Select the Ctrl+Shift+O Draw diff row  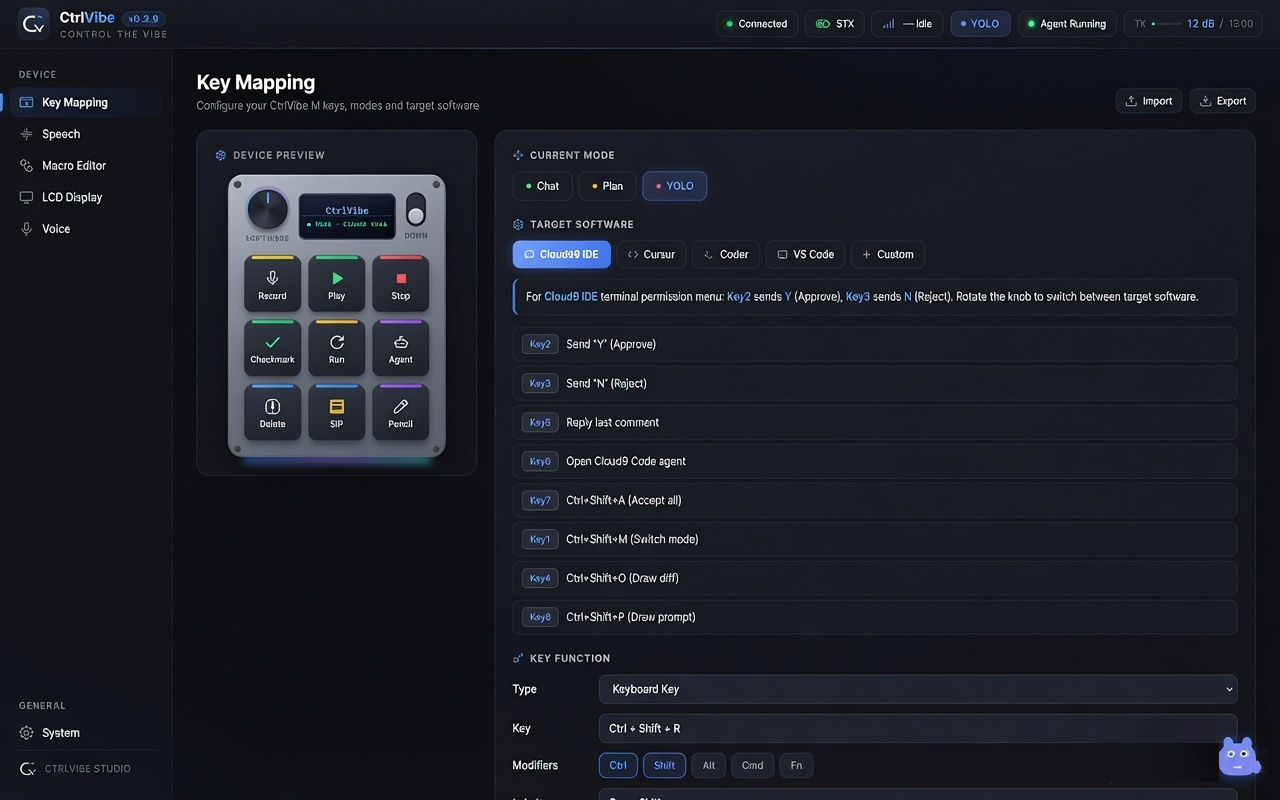point(875,578)
